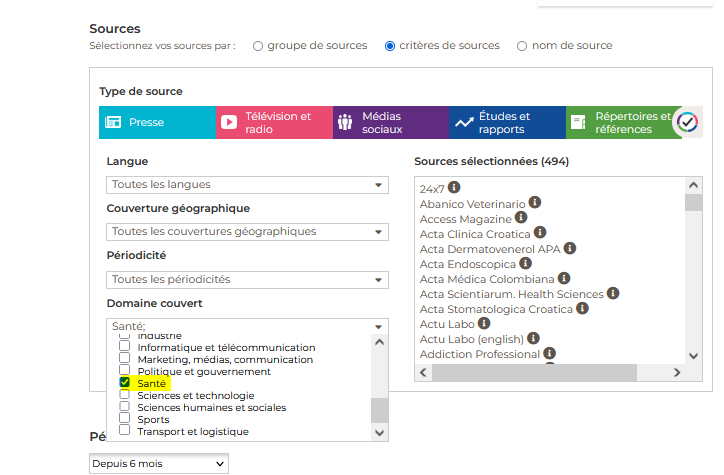Image resolution: width=724 pixels, height=475 pixels.
Task: Open the Études et rapports tab
Action: [x=507, y=122]
